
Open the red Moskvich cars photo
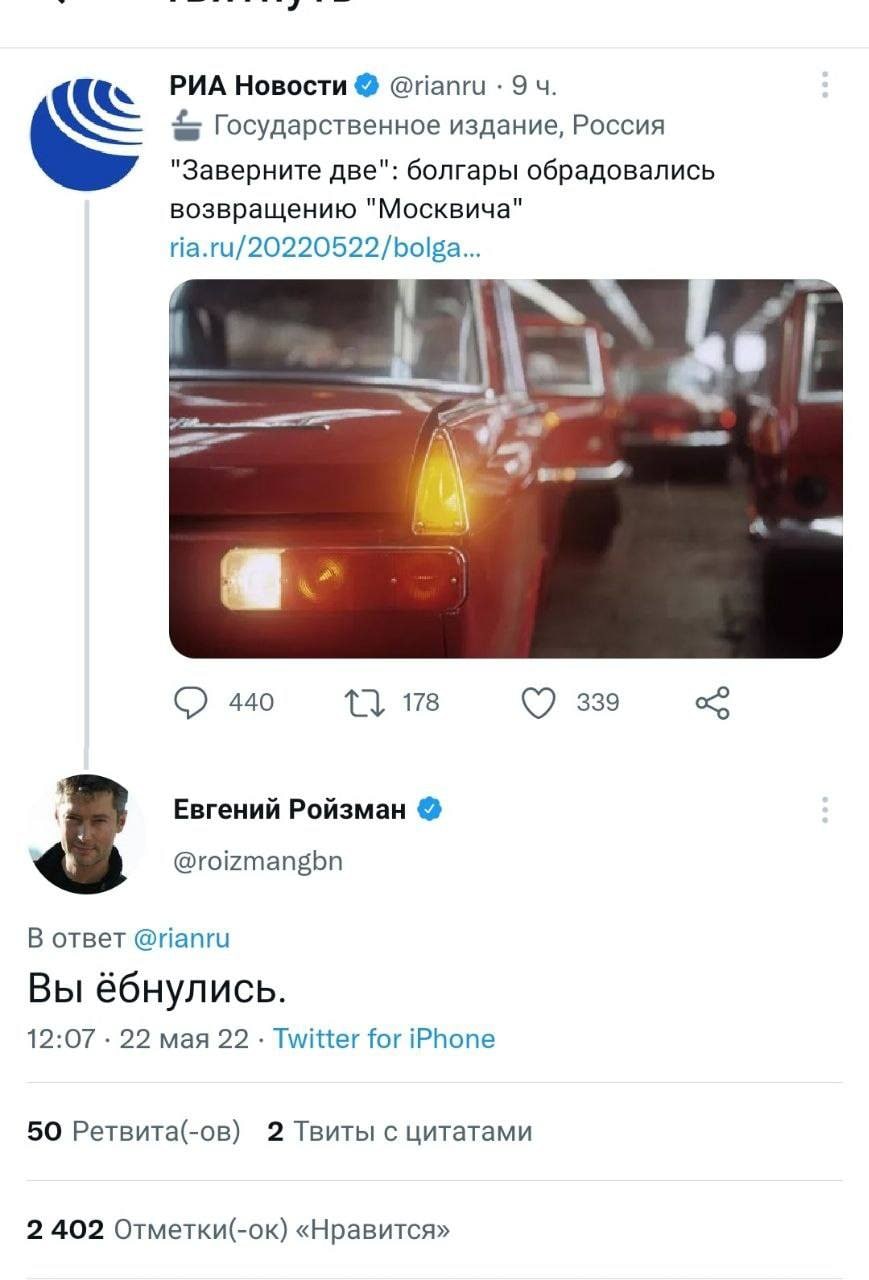[x=505, y=468]
